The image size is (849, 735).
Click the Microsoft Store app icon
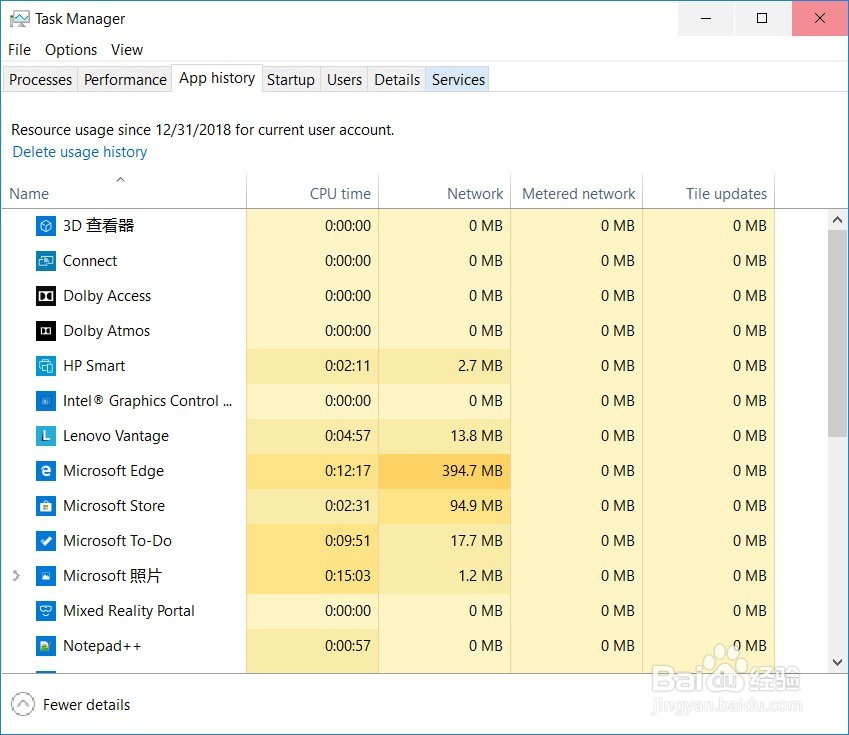(46, 506)
